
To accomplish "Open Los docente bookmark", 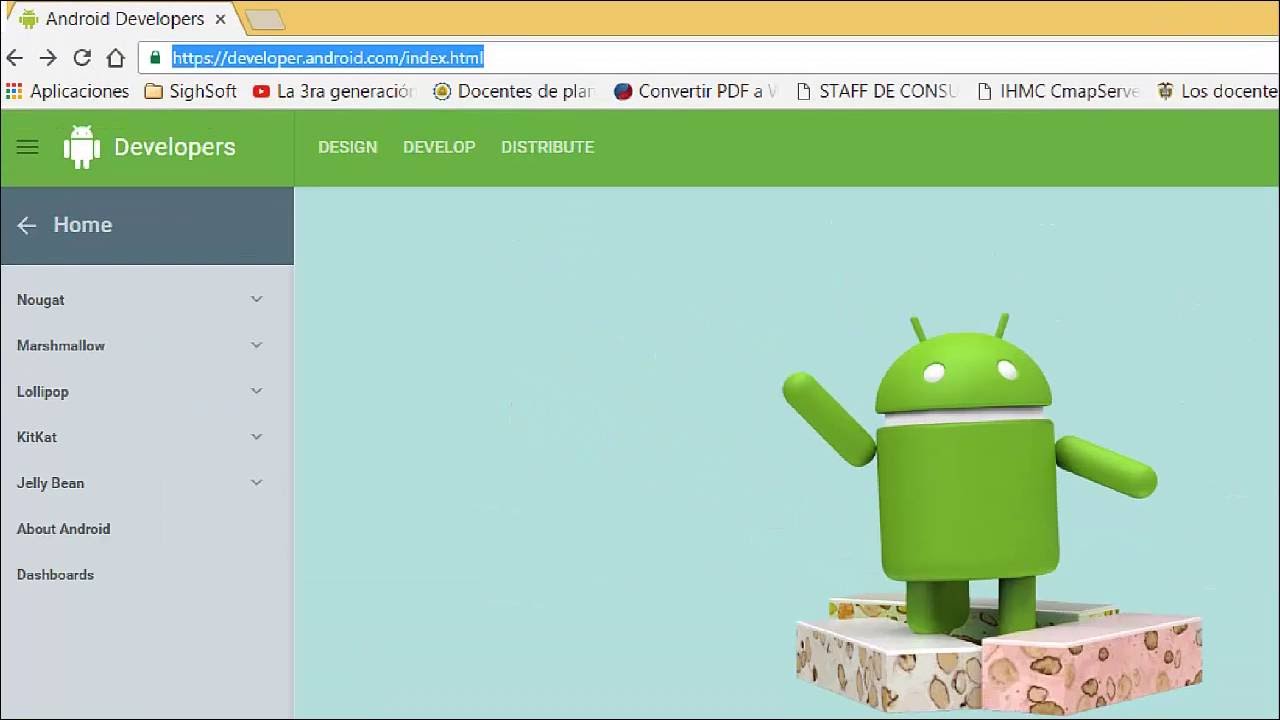I will tap(1218, 91).
